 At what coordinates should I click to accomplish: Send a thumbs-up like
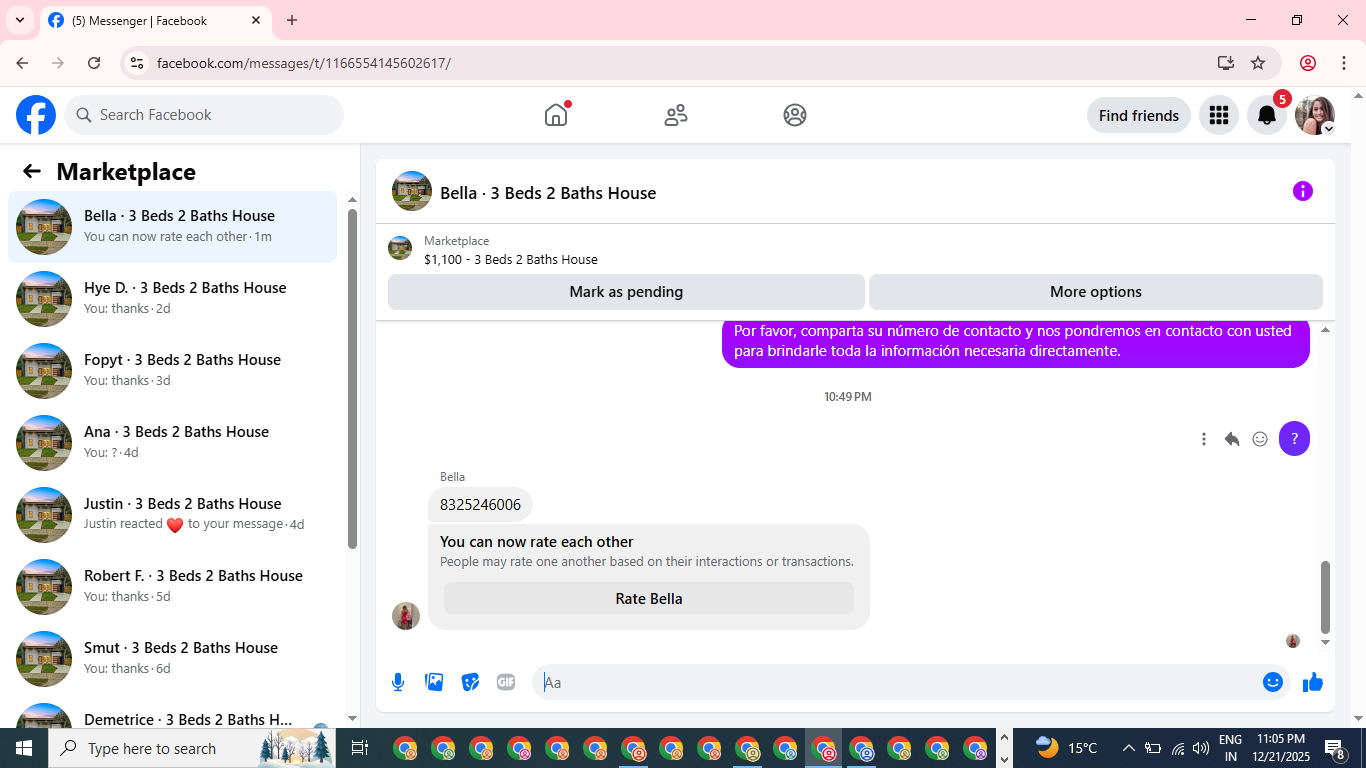(1313, 682)
